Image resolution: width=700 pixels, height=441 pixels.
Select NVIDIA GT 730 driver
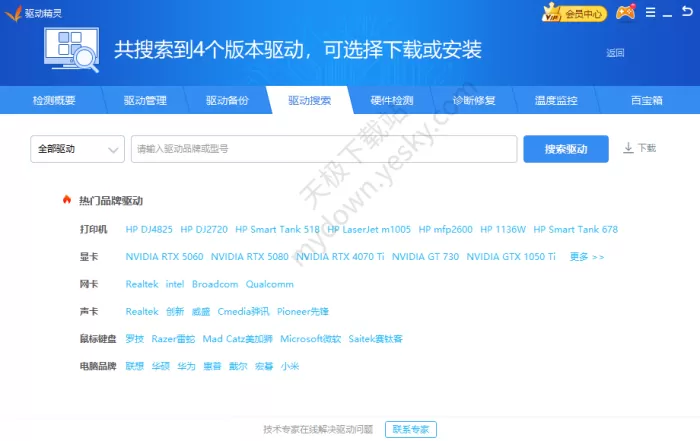(425, 257)
